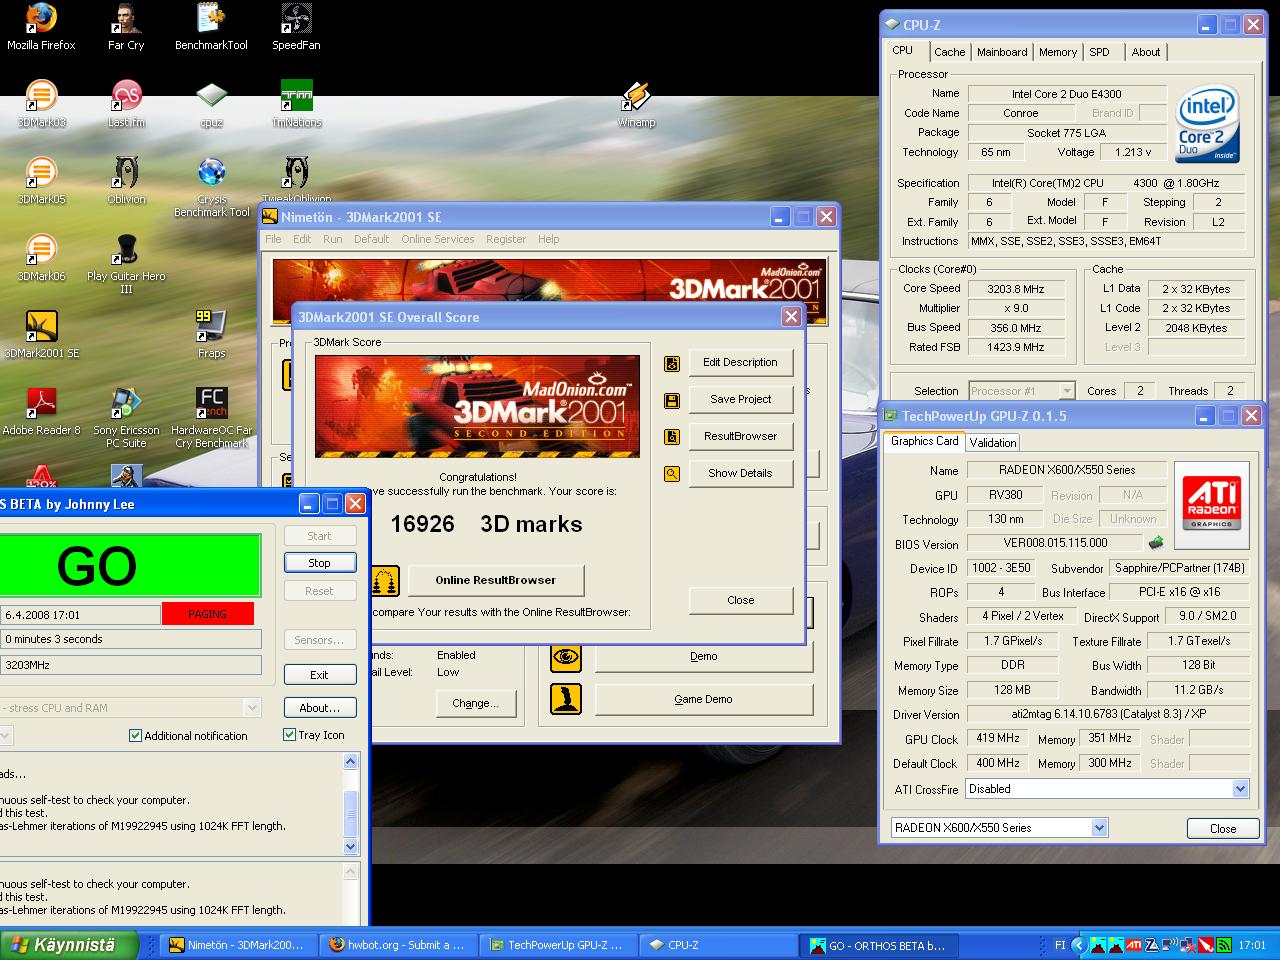Toggle Additional notification checkbox in ORTHOS

pos(135,736)
